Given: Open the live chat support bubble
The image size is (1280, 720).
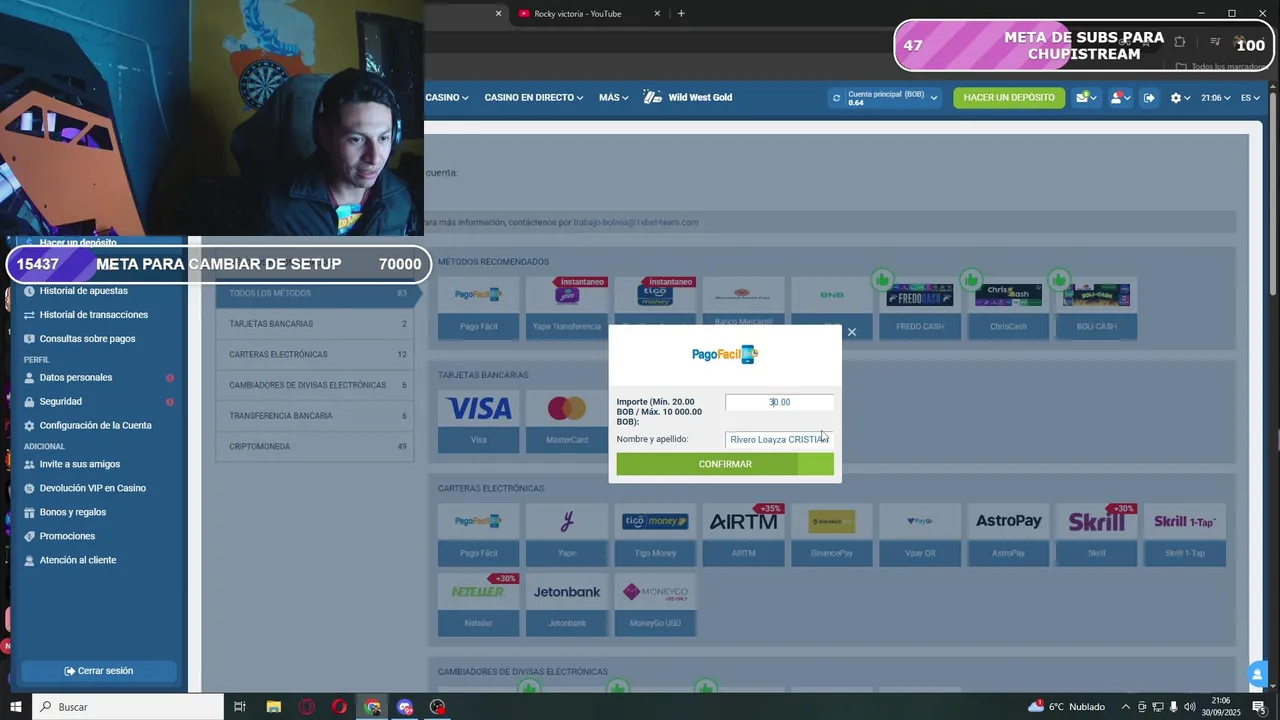Looking at the screenshot, I should click(1257, 673).
